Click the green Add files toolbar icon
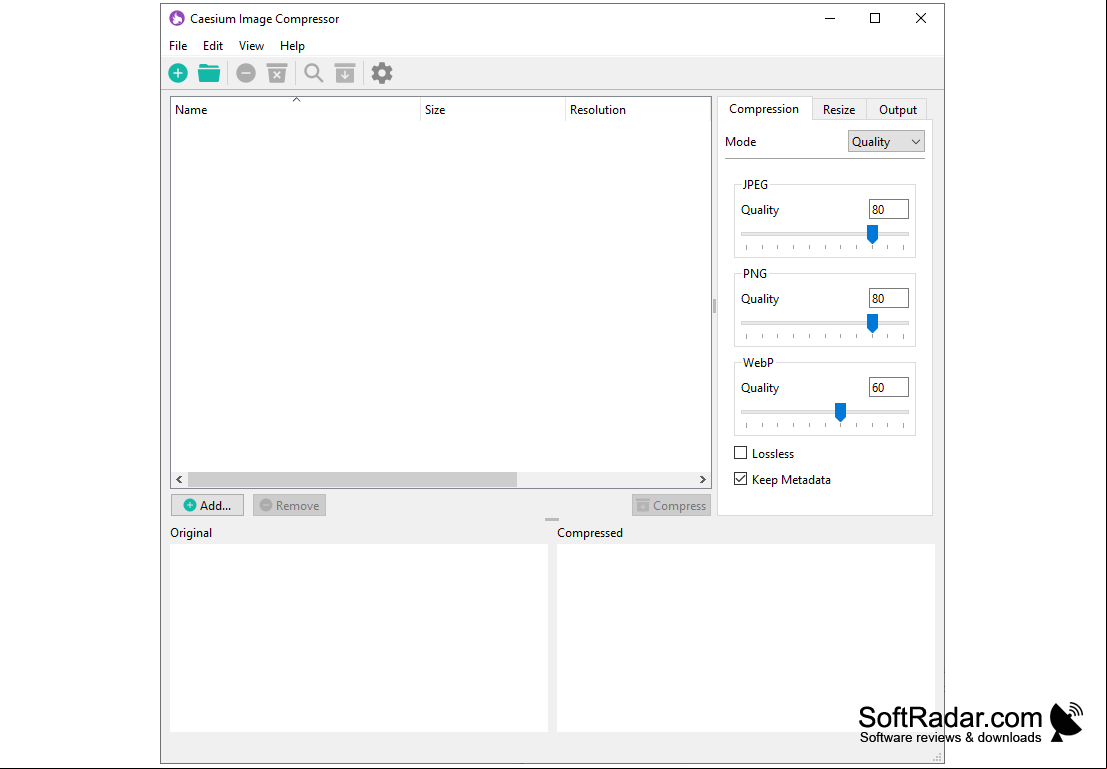Viewport: 1107px width, 769px height. (x=178, y=73)
